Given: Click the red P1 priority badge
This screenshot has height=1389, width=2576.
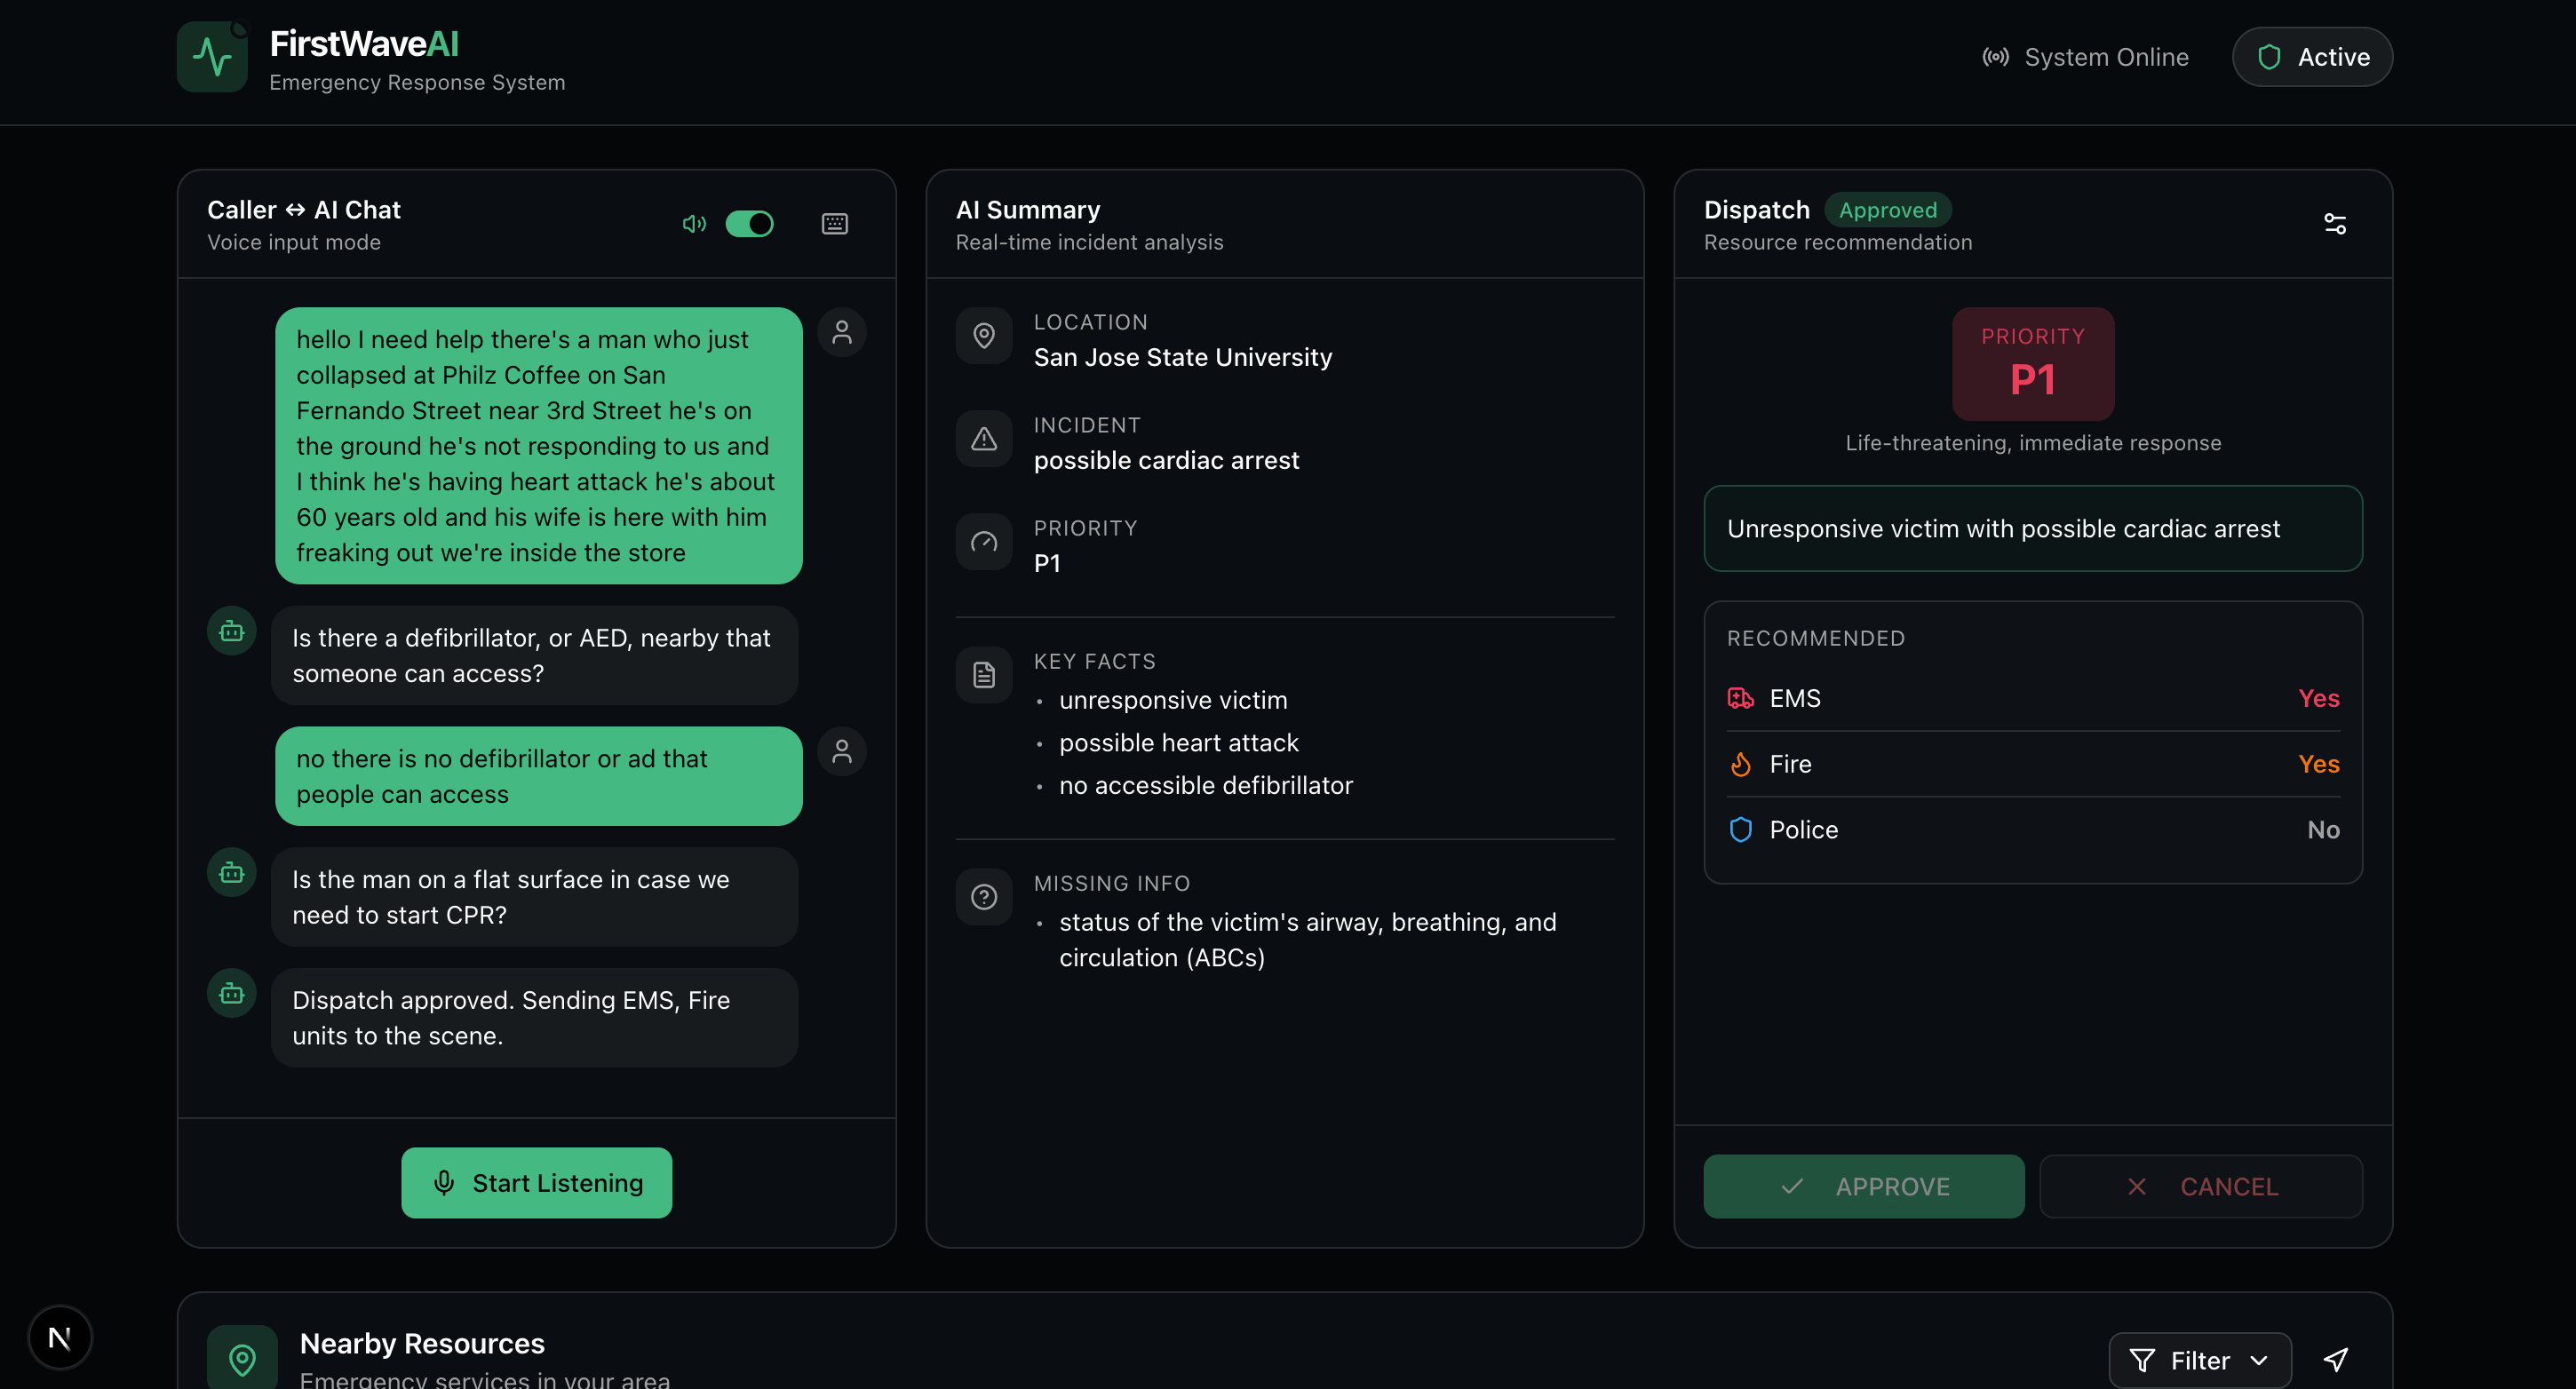Looking at the screenshot, I should click(2032, 364).
